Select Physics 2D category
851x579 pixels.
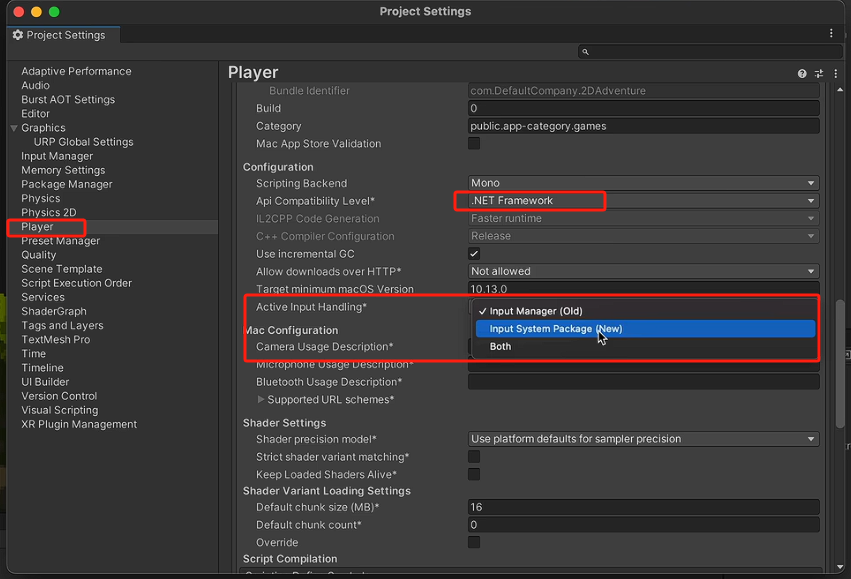[48, 212]
